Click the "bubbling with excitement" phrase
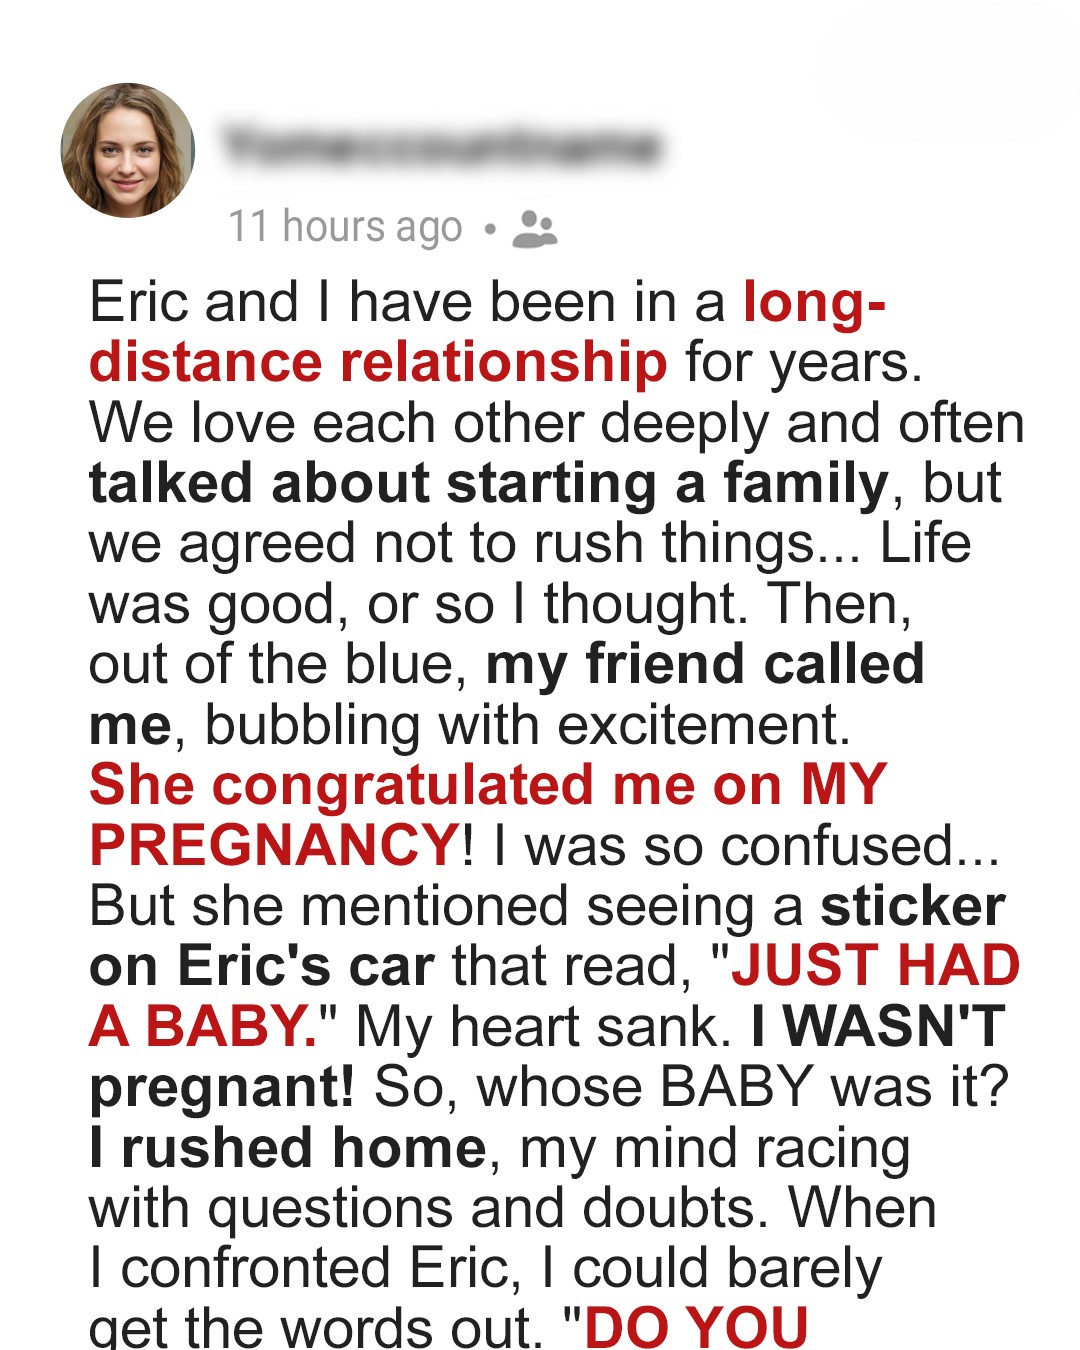The height and width of the screenshot is (1350, 1080). [x=527, y=726]
